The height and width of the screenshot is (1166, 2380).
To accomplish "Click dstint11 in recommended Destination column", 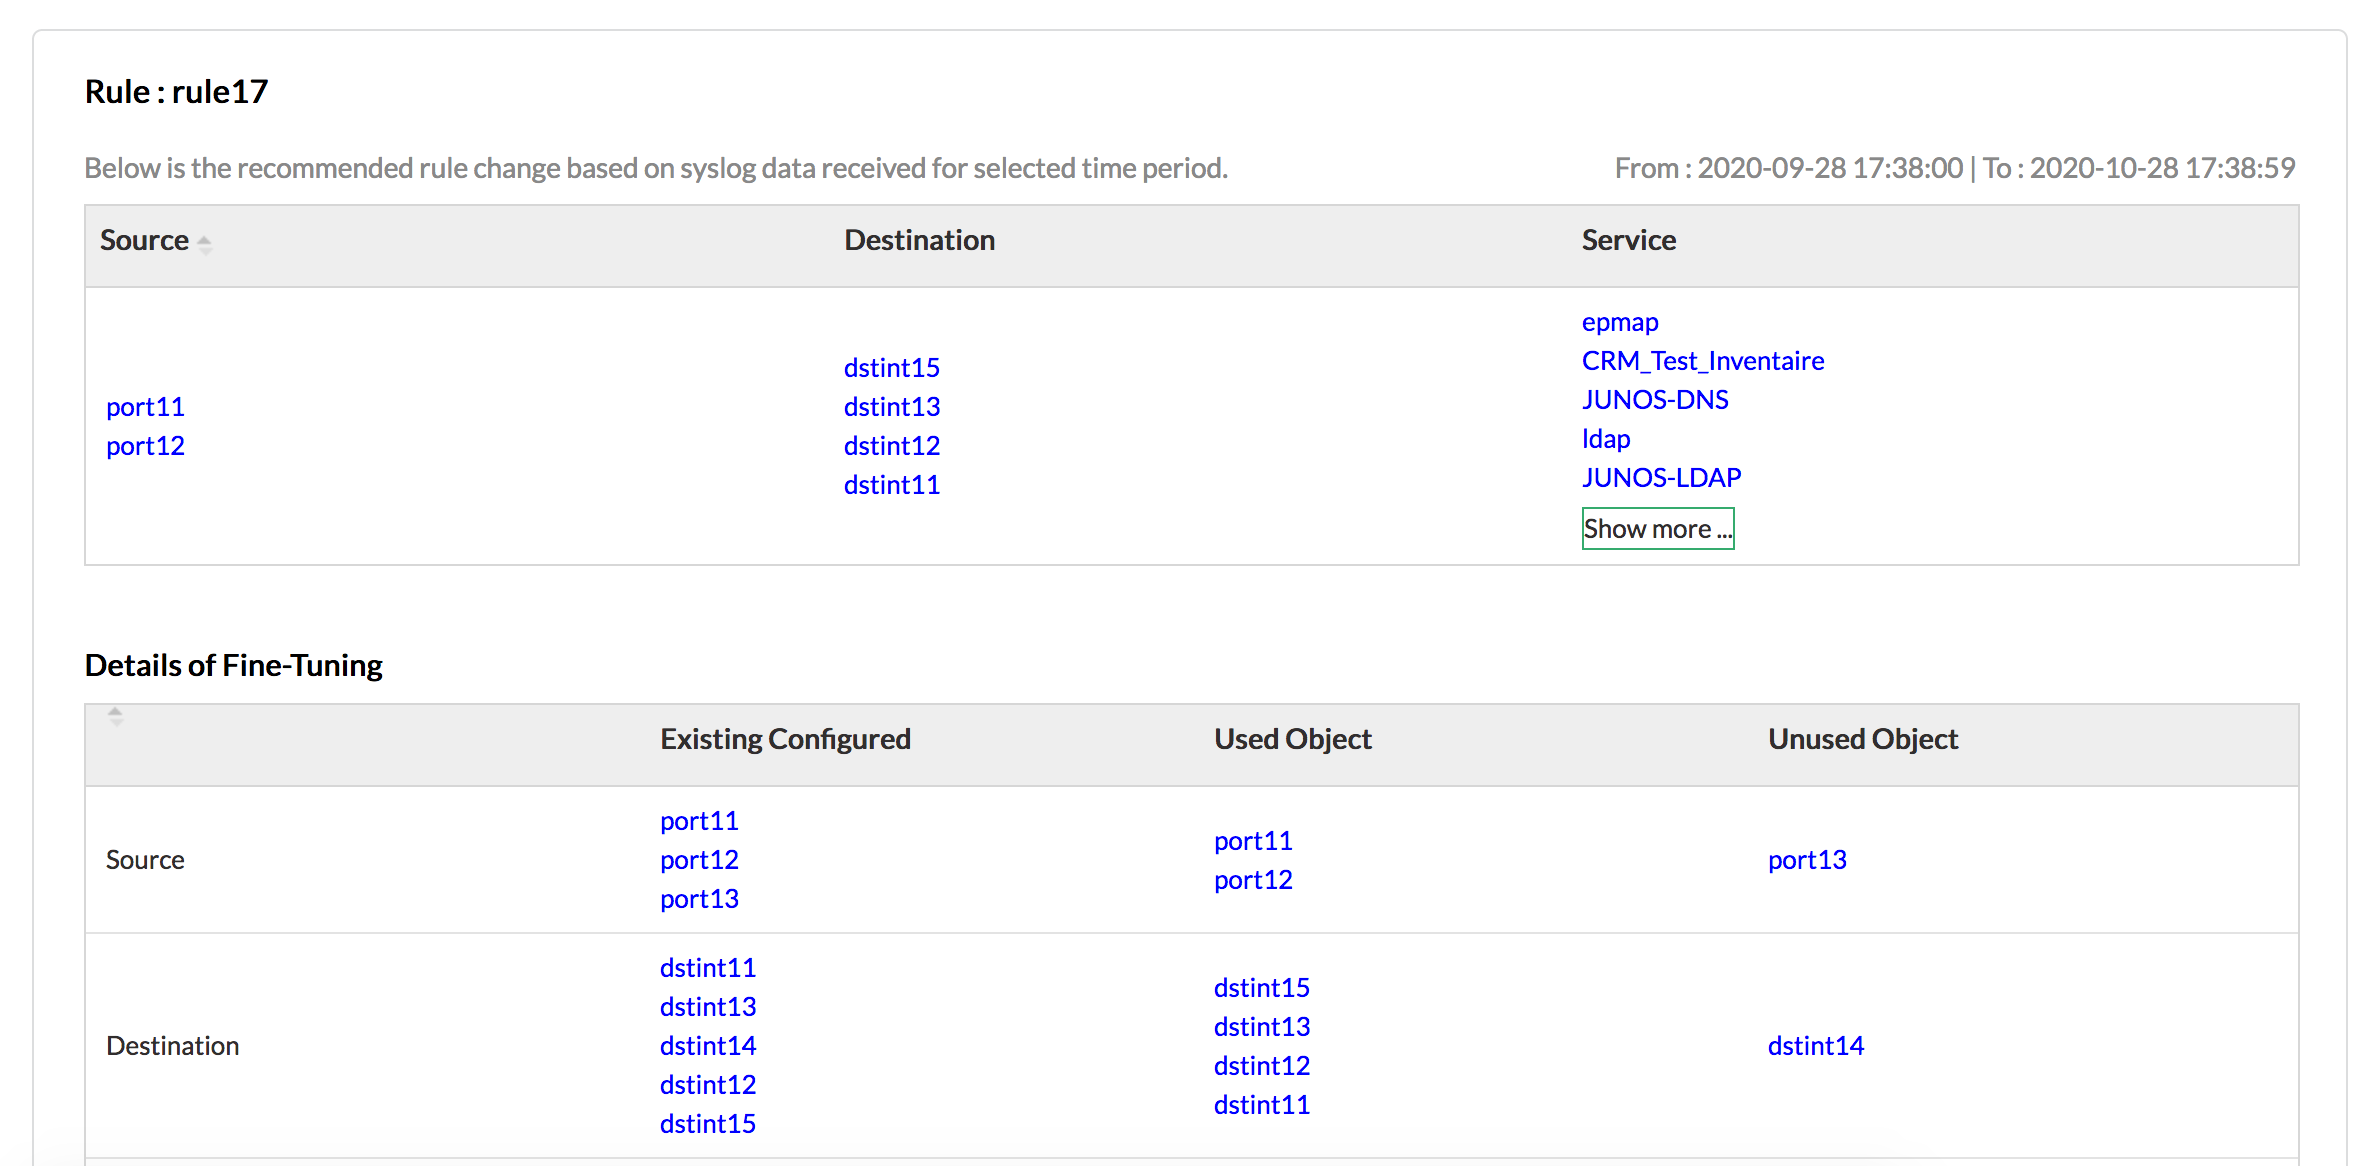I will click(891, 485).
